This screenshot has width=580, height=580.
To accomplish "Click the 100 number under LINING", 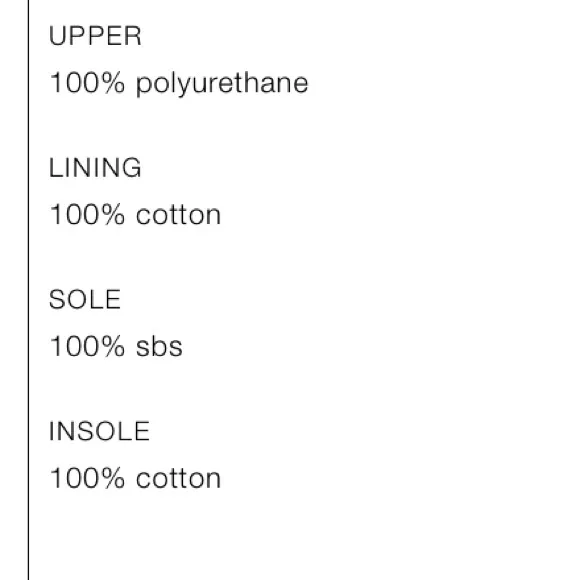I will [x=75, y=215].
